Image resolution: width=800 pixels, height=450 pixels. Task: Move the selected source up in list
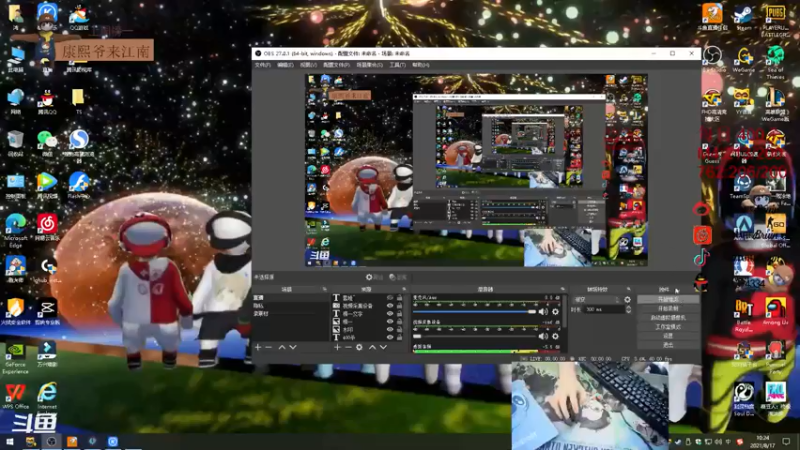coord(372,347)
